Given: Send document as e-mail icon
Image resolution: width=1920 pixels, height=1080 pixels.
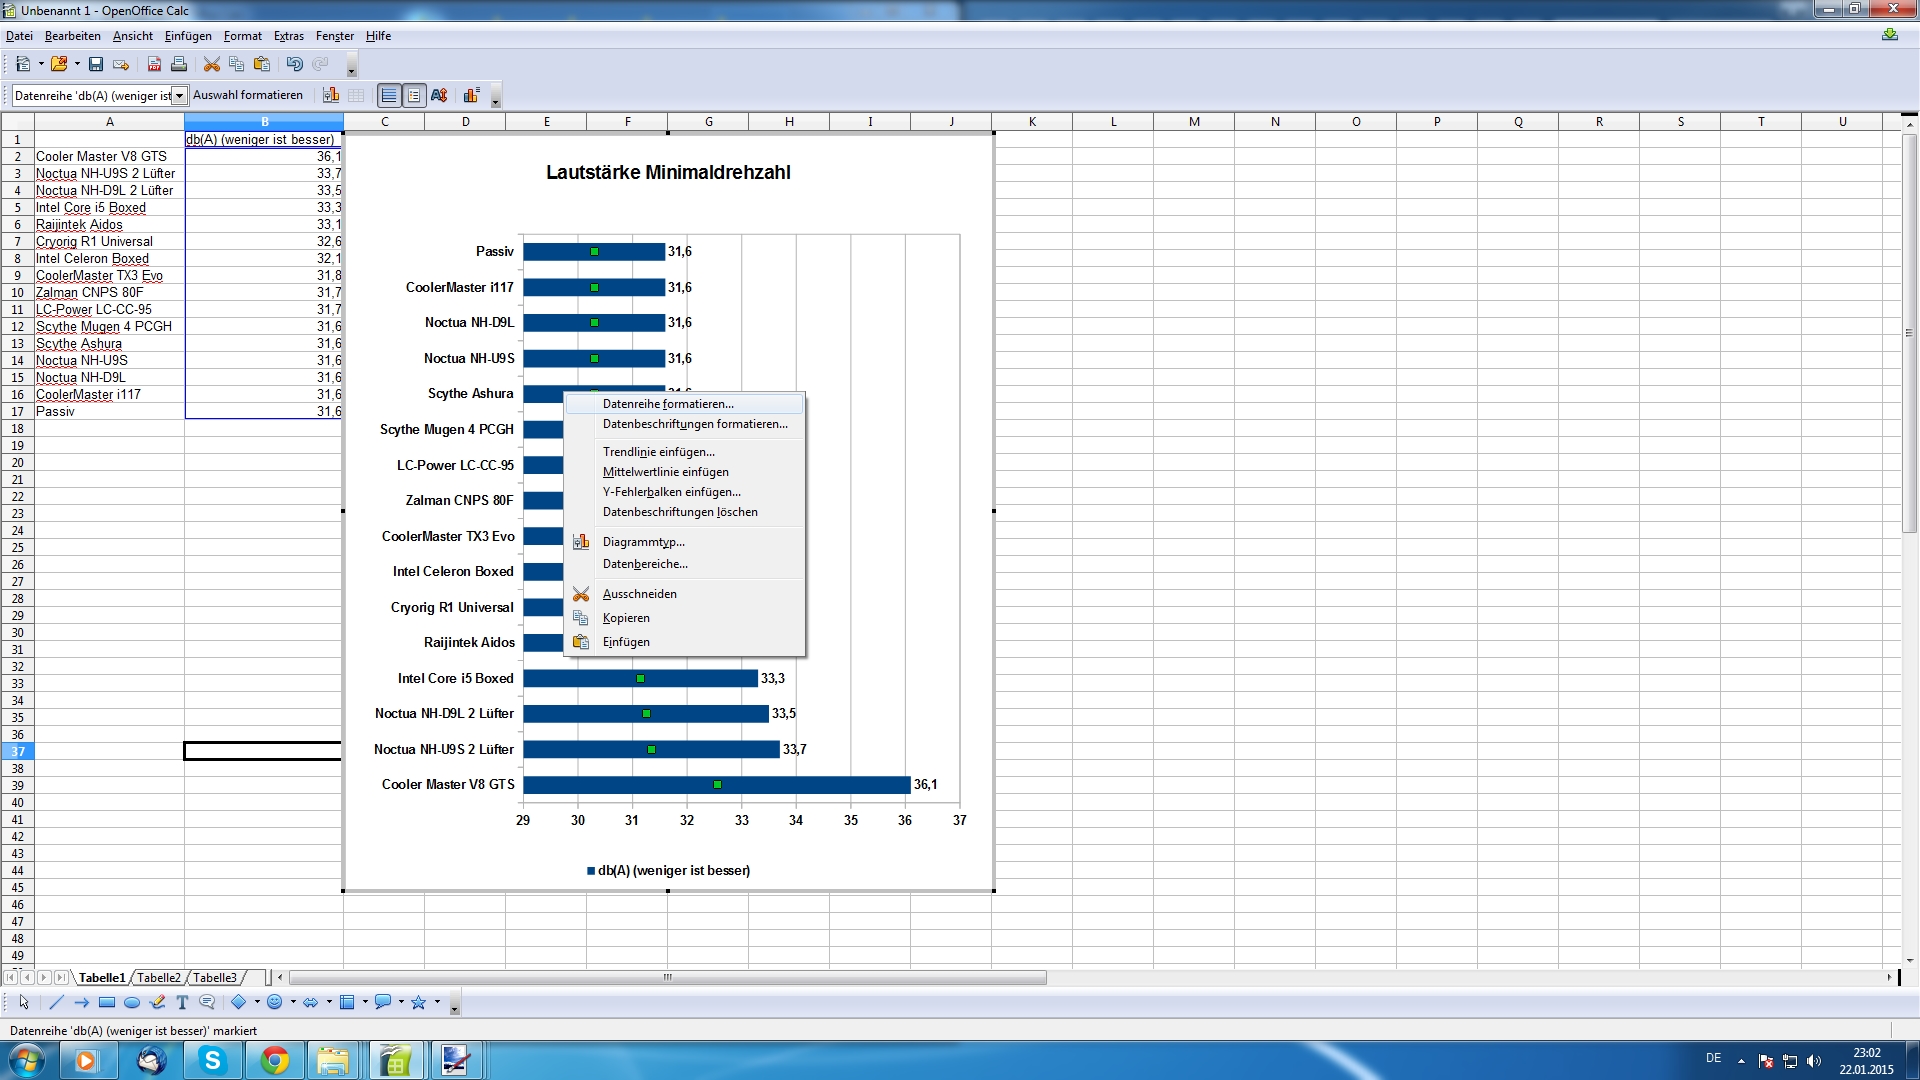Looking at the screenshot, I should [x=121, y=64].
